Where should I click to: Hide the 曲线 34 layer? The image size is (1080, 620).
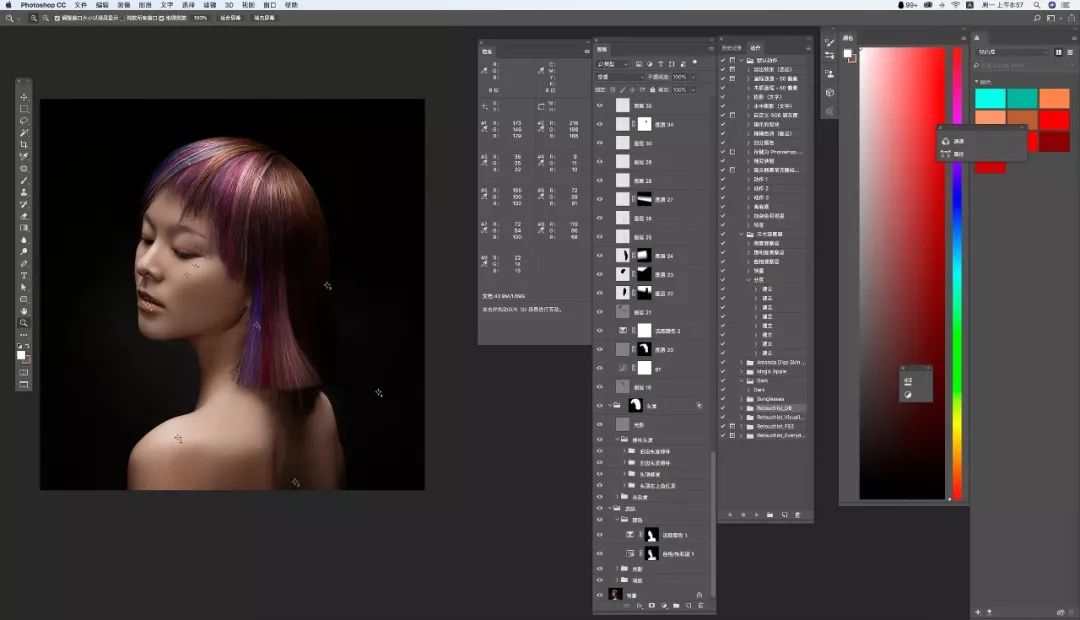tap(599, 124)
